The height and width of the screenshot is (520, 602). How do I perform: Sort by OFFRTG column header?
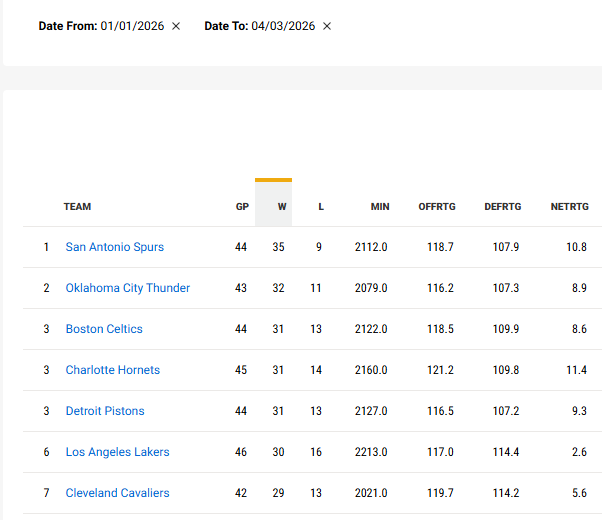(x=437, y=207)
